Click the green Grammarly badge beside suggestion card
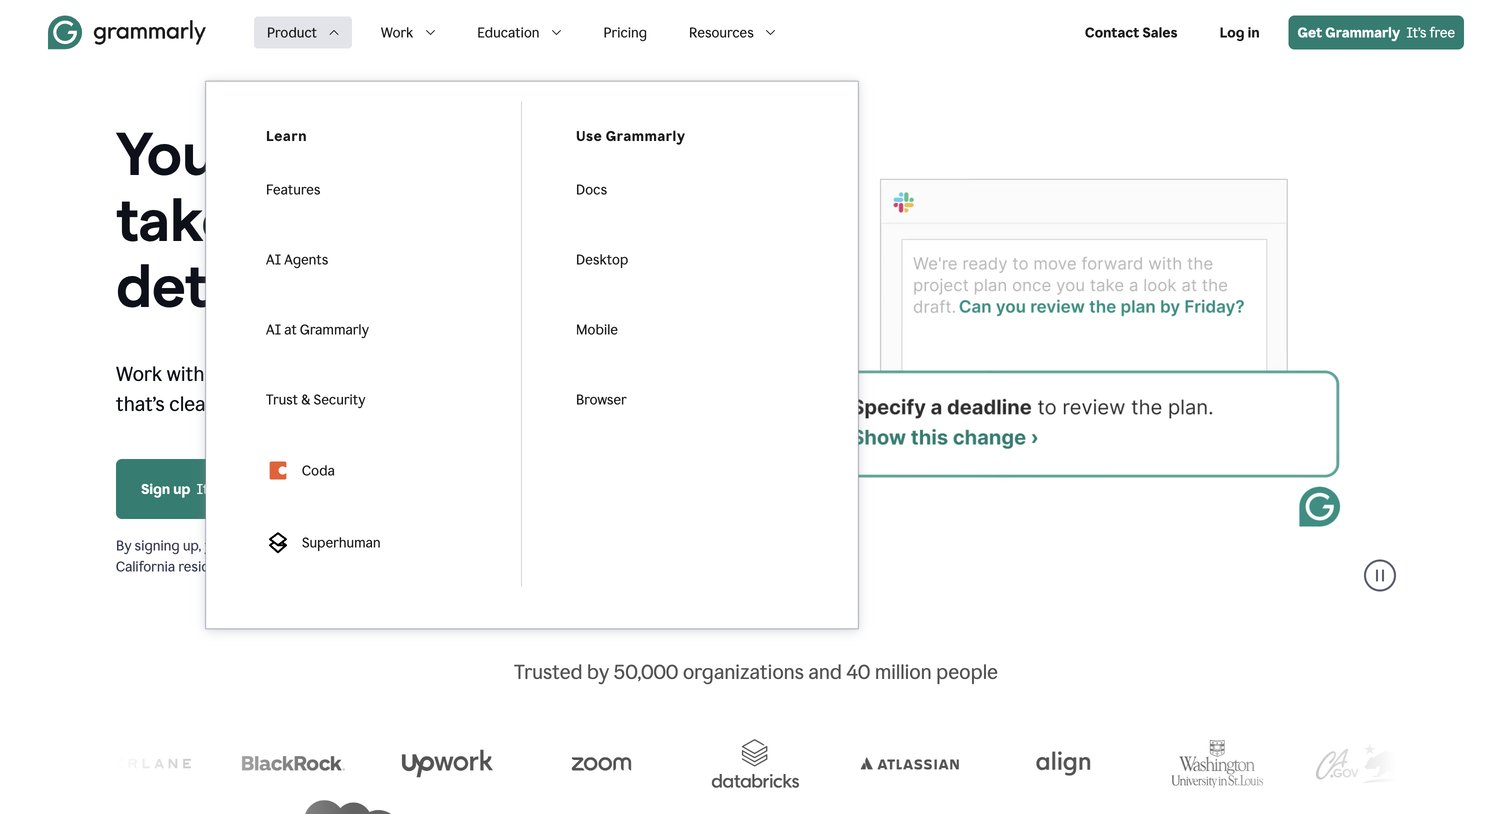The width and height of the screenshot is (1512, 814). [x=1319, y=507]
